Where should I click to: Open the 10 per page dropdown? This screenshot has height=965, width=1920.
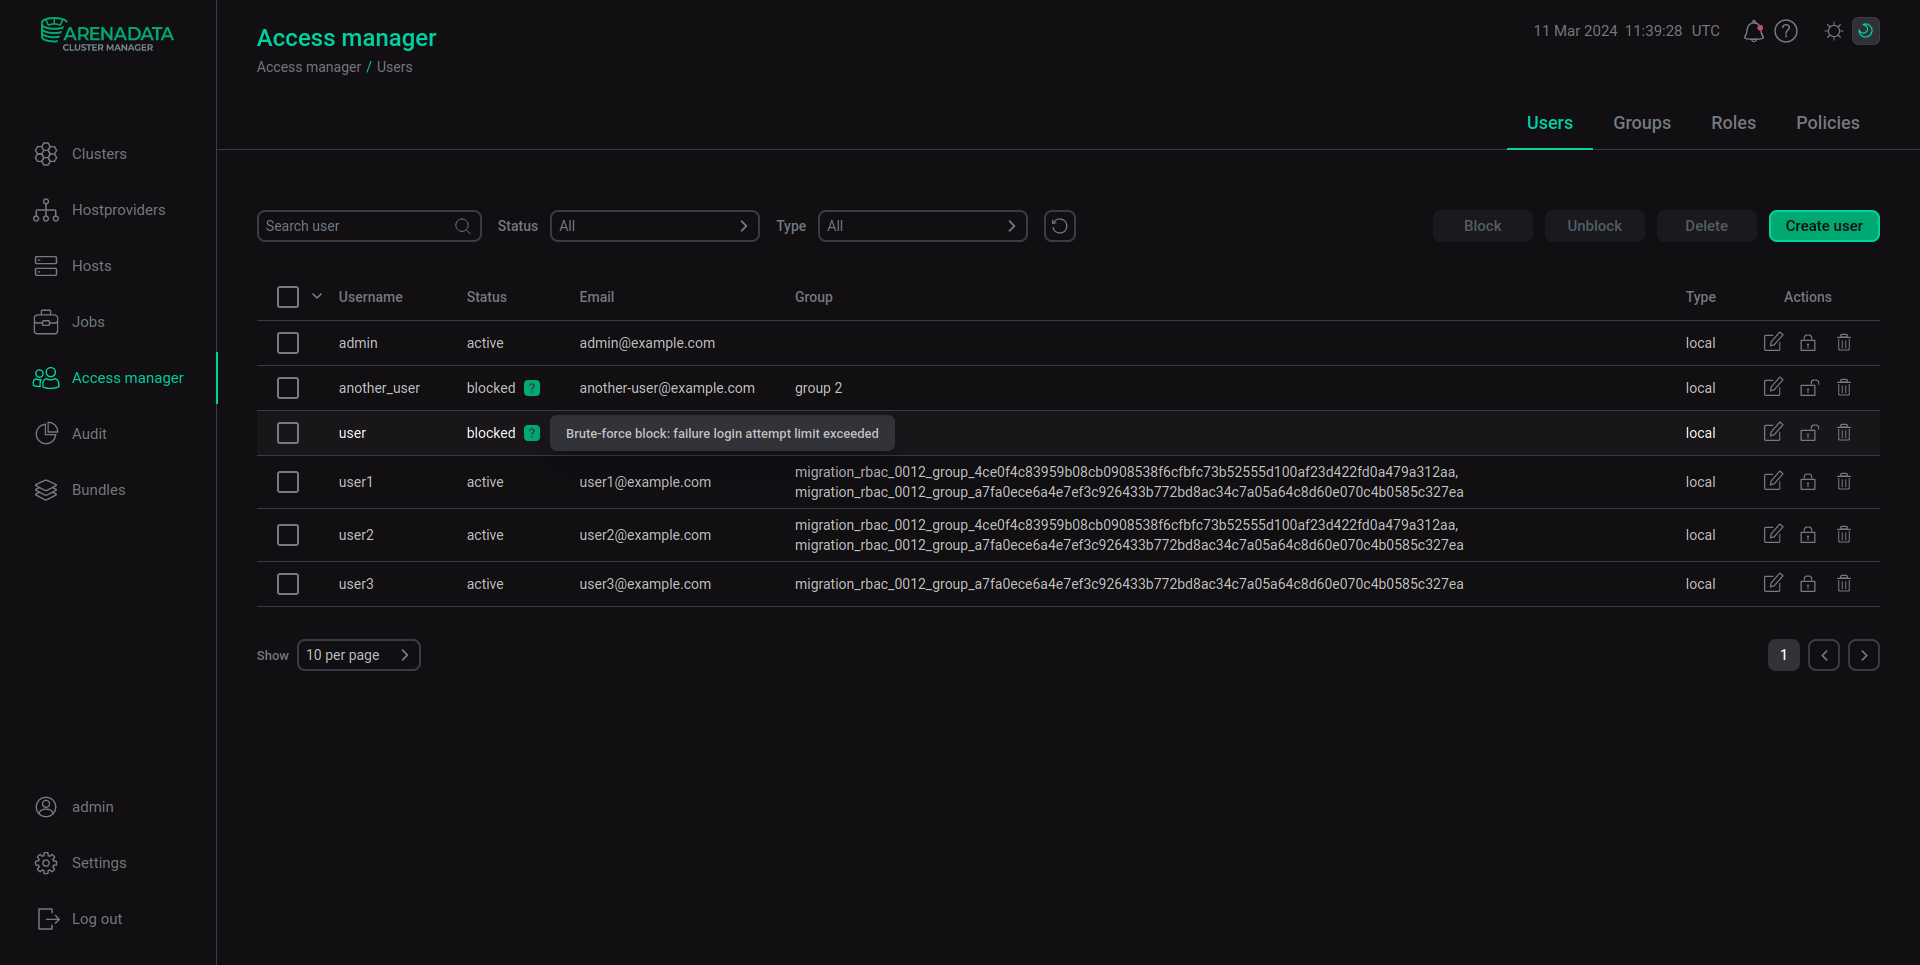[359, 655]
